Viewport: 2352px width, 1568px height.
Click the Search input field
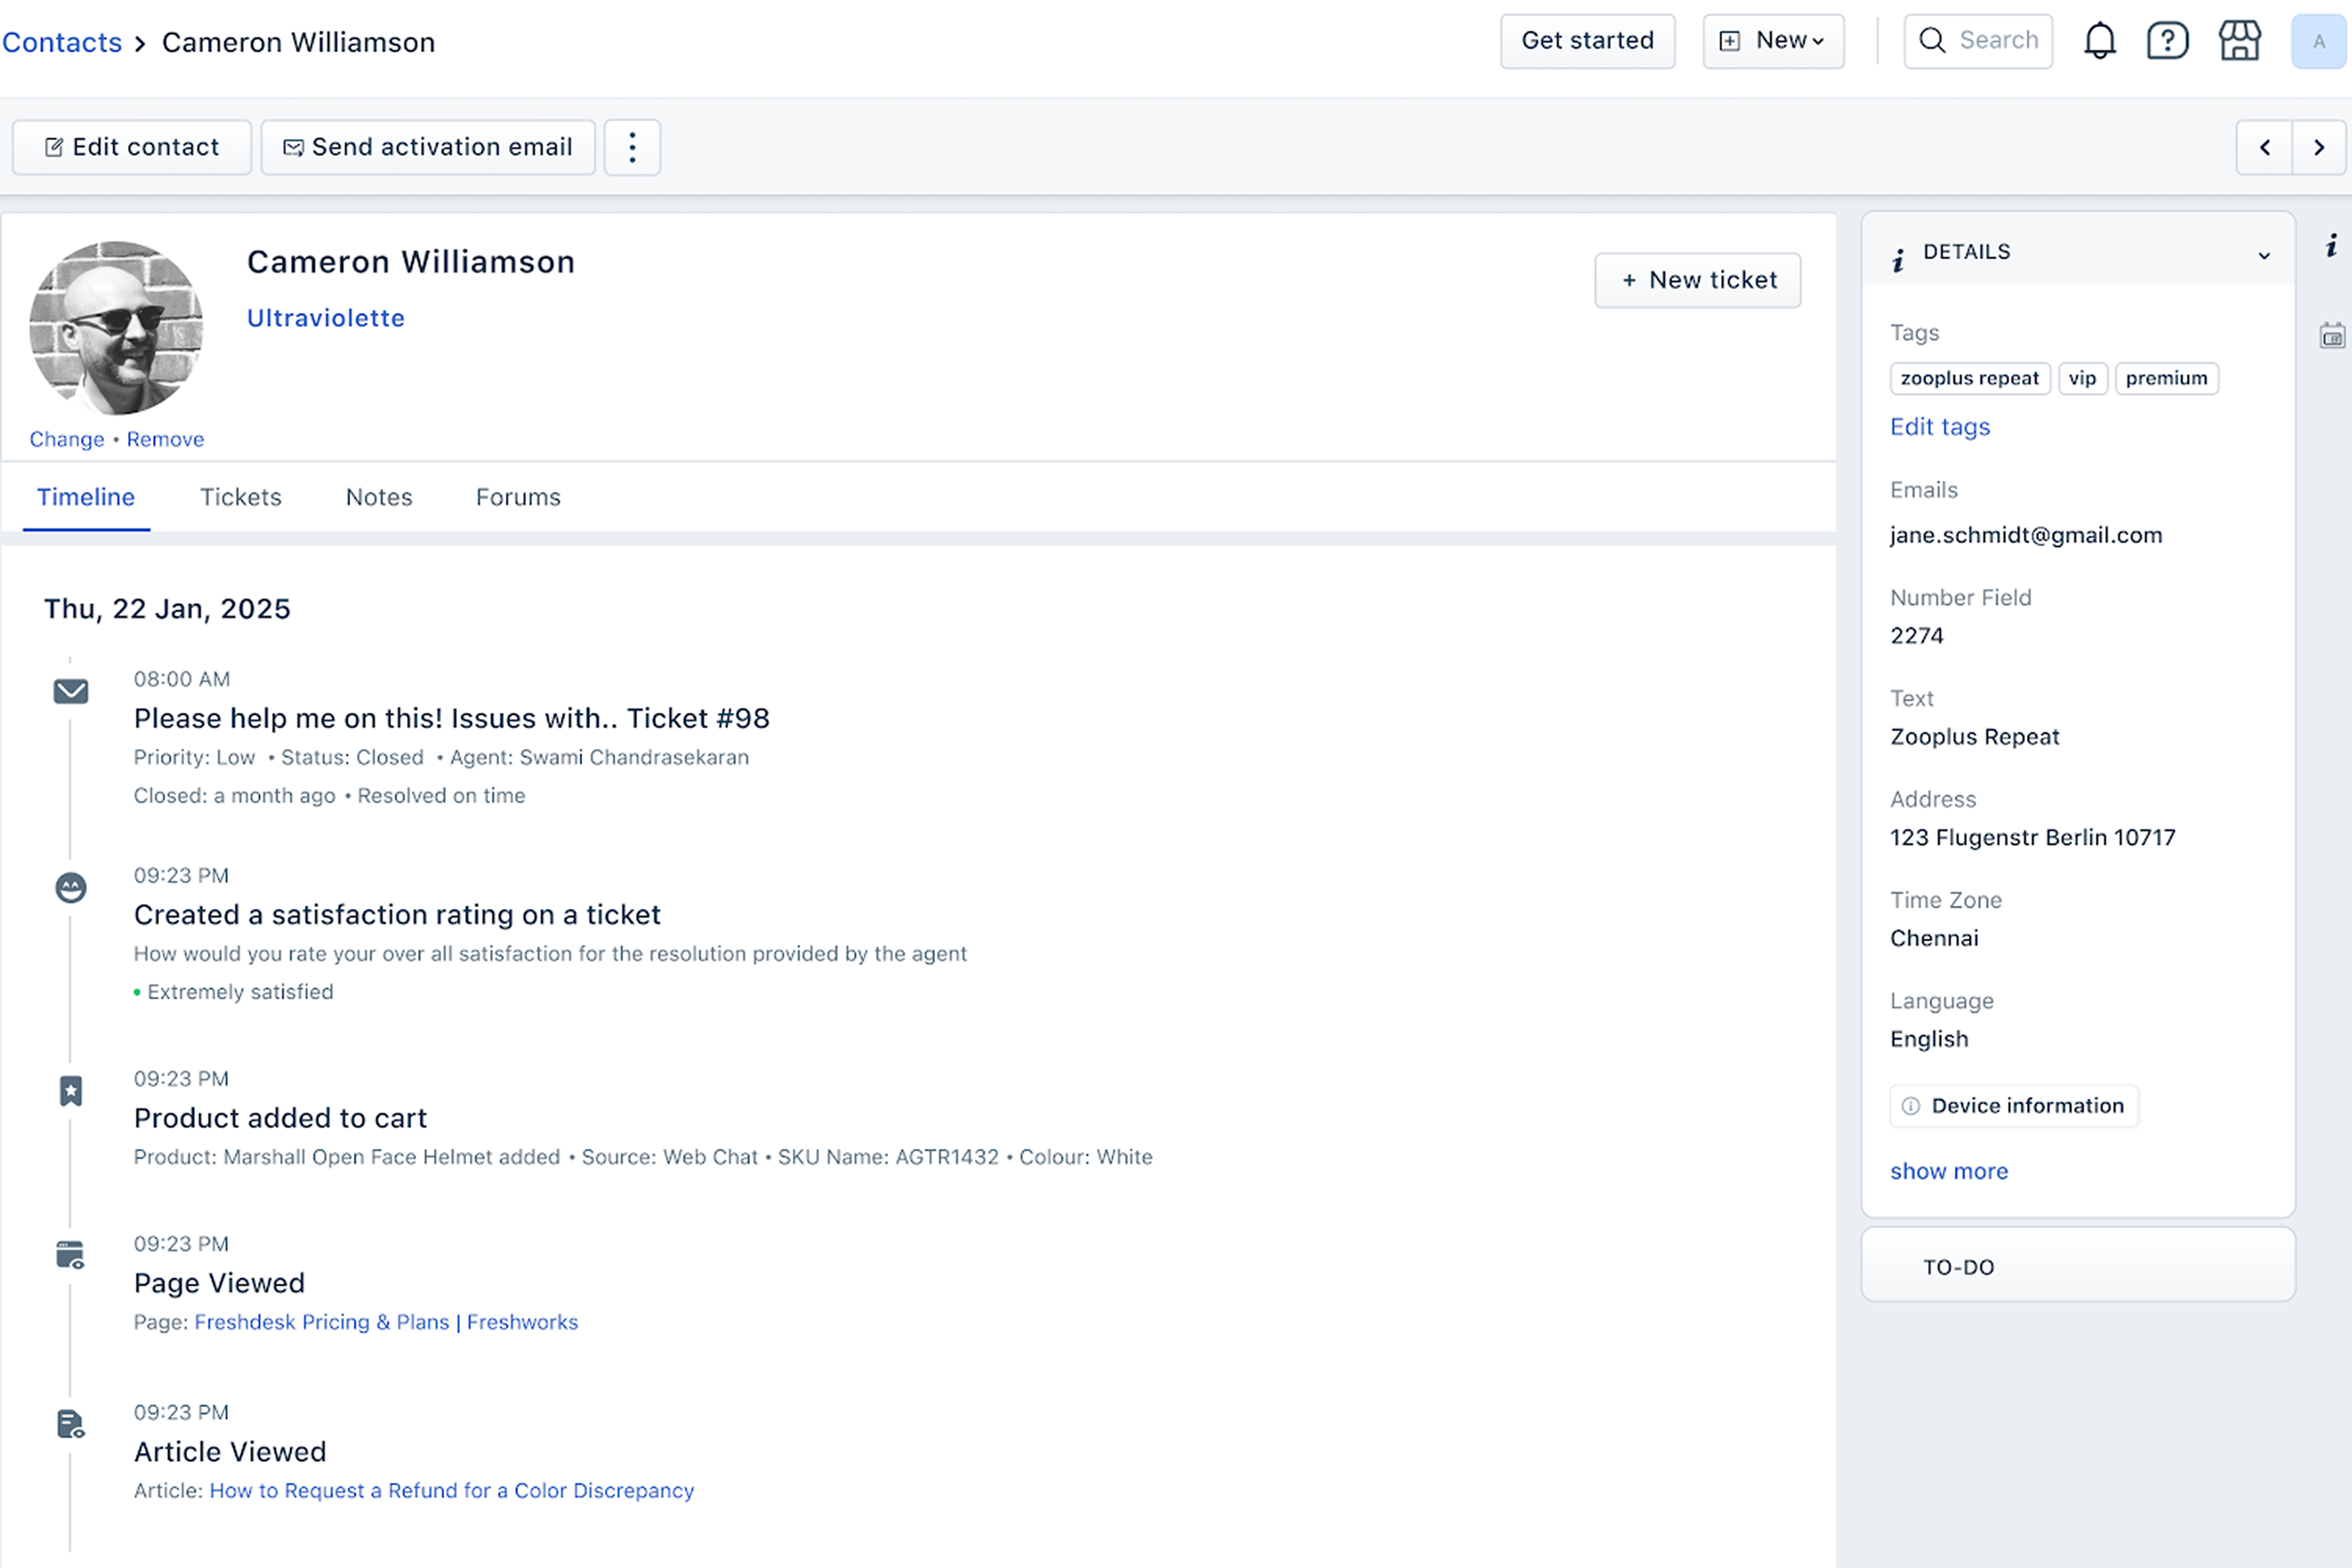click(x=1978, y=41)
